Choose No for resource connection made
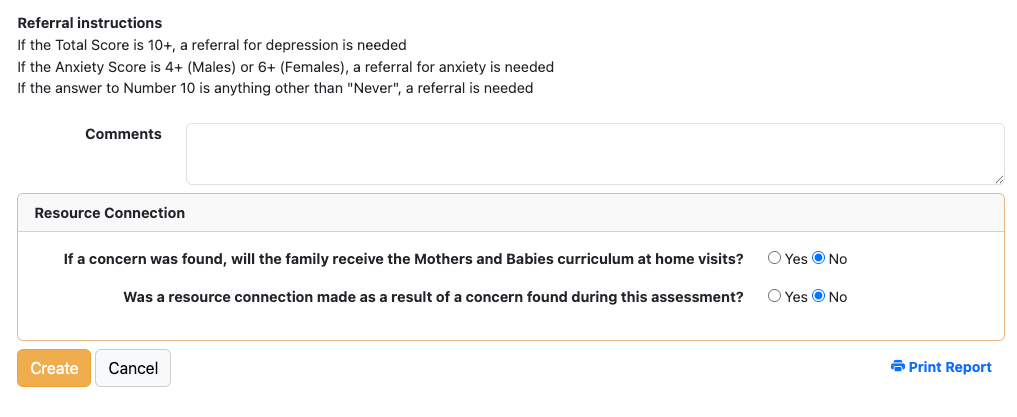Screen dimensions: 1017x417 pos(819,296)
